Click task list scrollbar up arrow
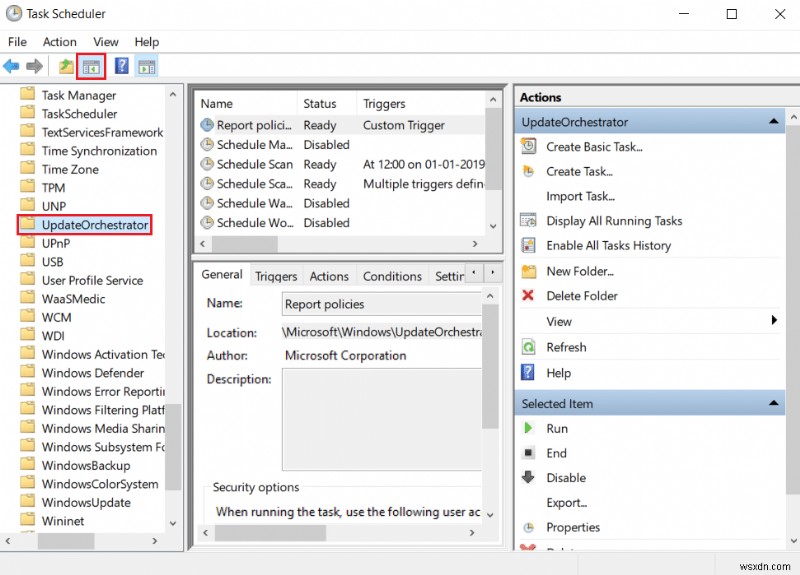Viewport: 800px width, 575px height. (x=493, y=100)
